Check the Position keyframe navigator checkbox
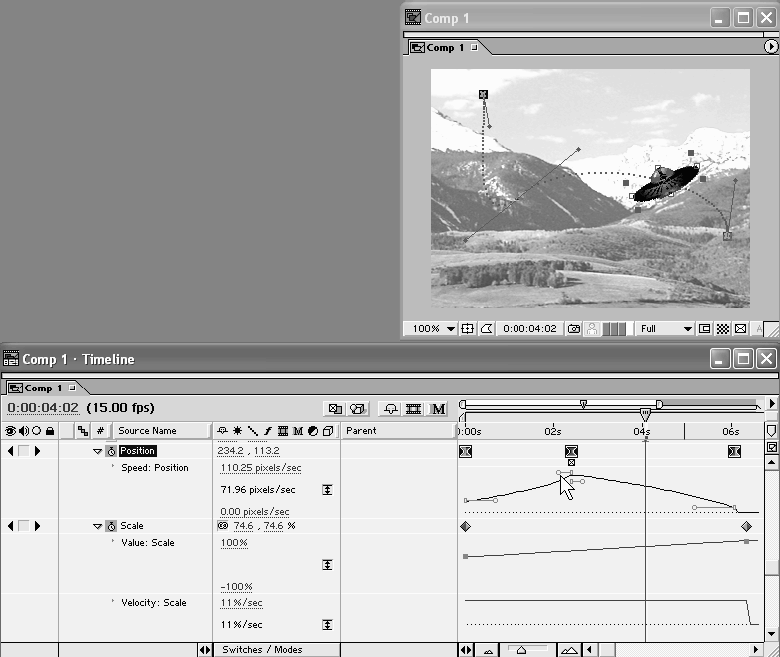 (24, 451)
